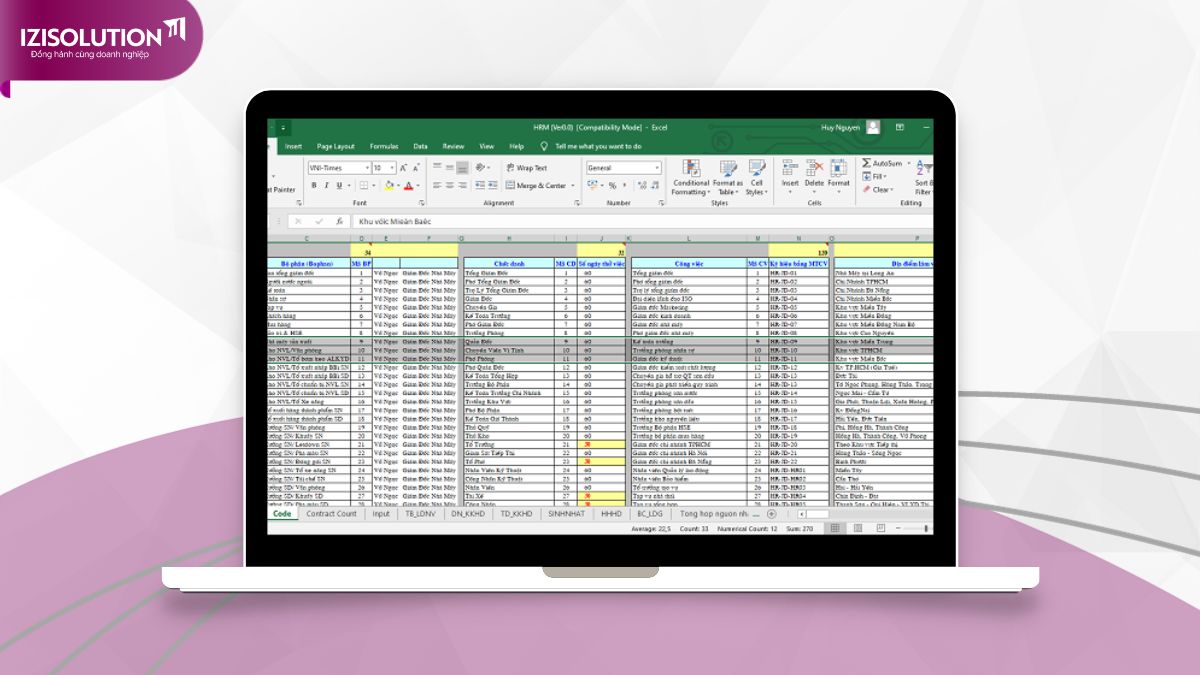This screenshot has width=1200, height=675.
Task: Expand the VNI-Times font name dropdown
Action: pos(367,168)
